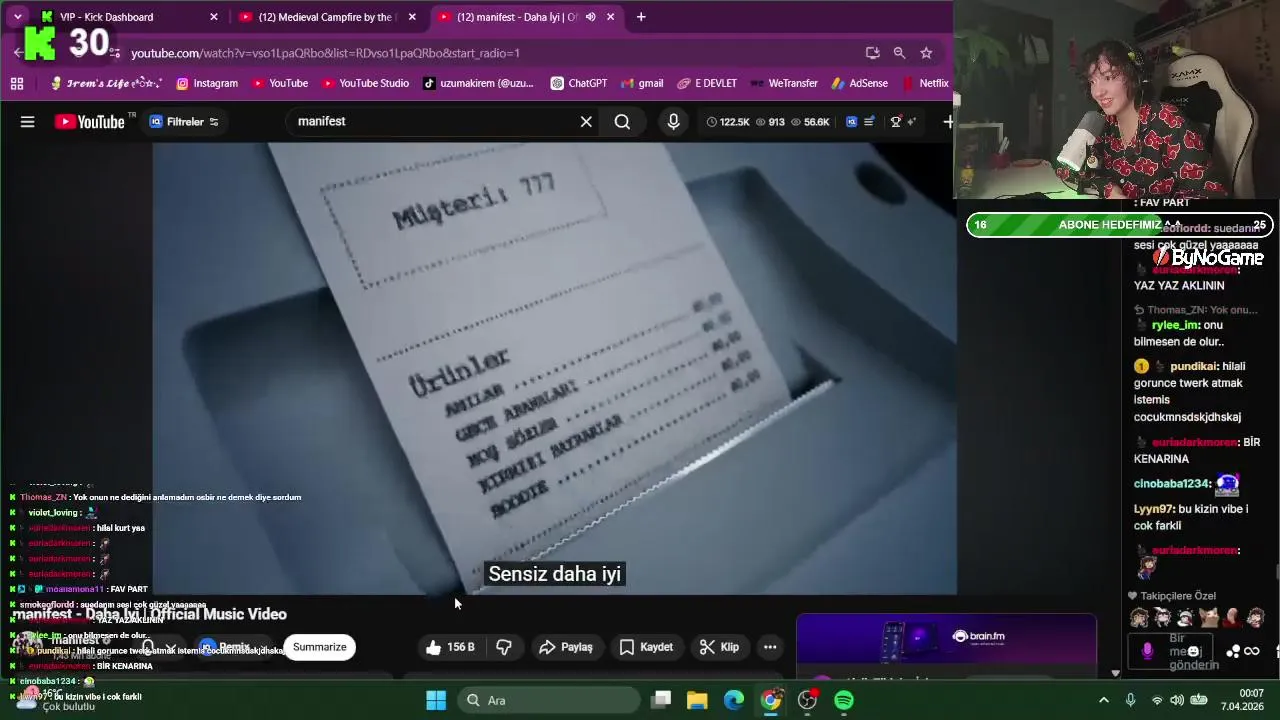Open the browser zoom magnifier icon
The height and width of the screenshot is (720, 1280).
click(899, 53)
